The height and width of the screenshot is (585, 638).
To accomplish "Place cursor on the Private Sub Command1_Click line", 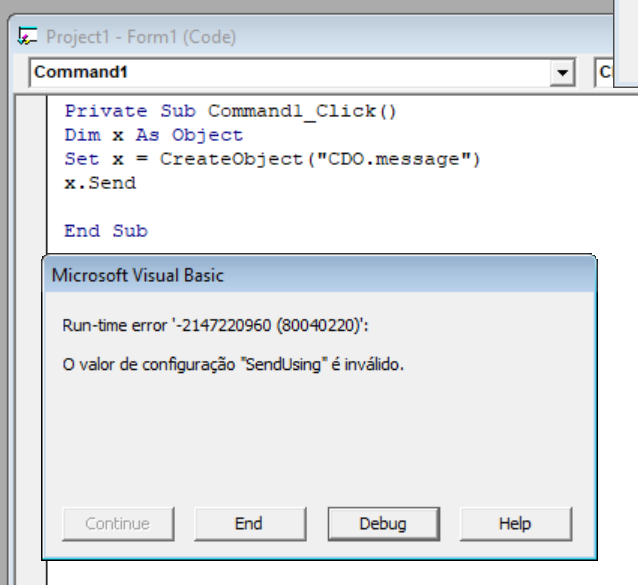I will point(230,111).
